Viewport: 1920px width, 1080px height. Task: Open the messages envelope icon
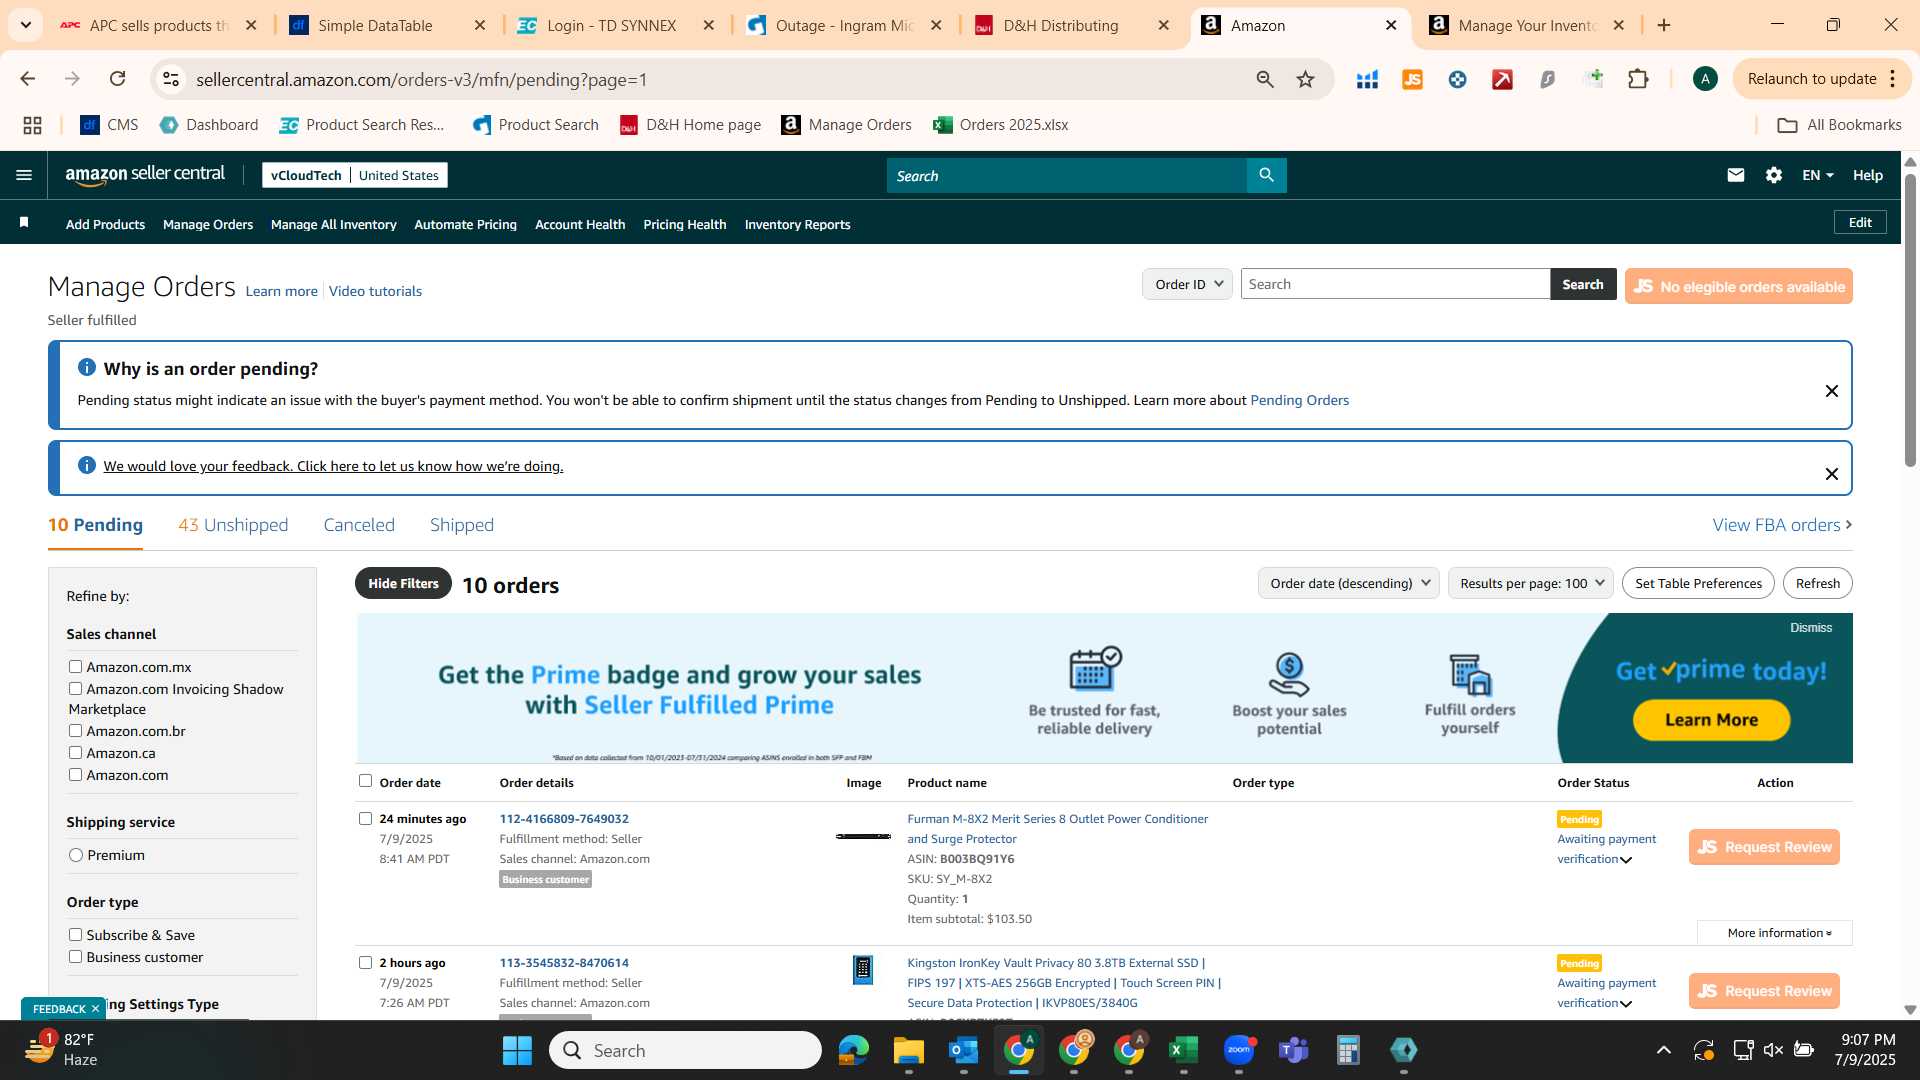[x=1735, y=175]
